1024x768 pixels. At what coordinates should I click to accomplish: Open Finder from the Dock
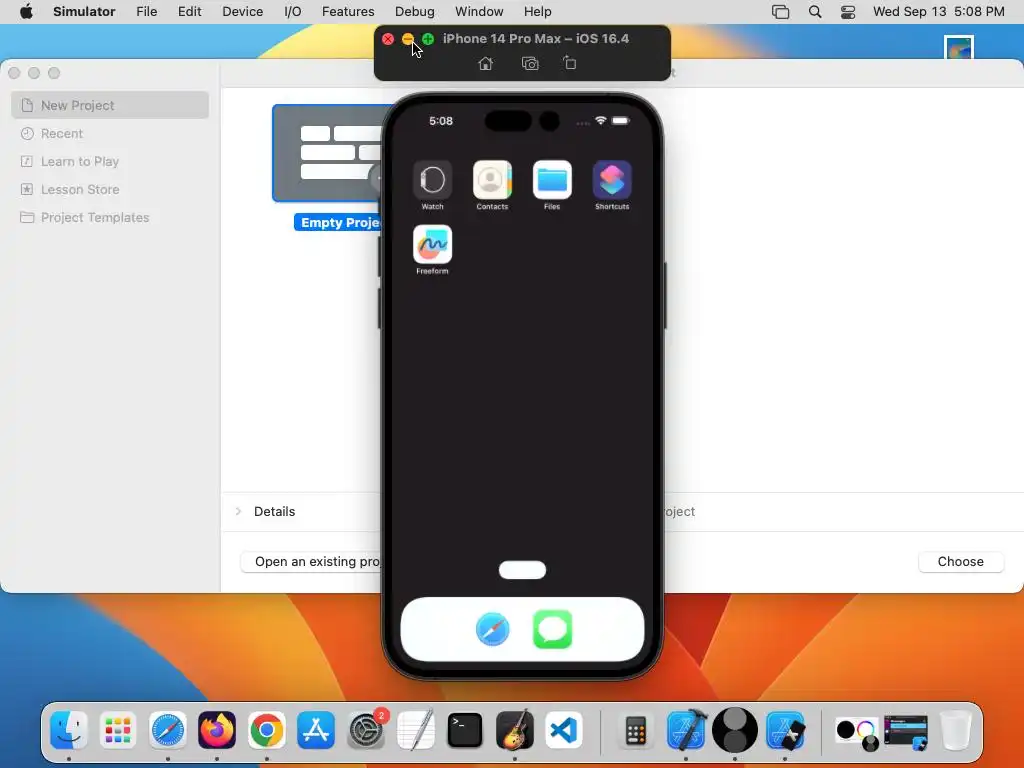[x=69, y=730]
